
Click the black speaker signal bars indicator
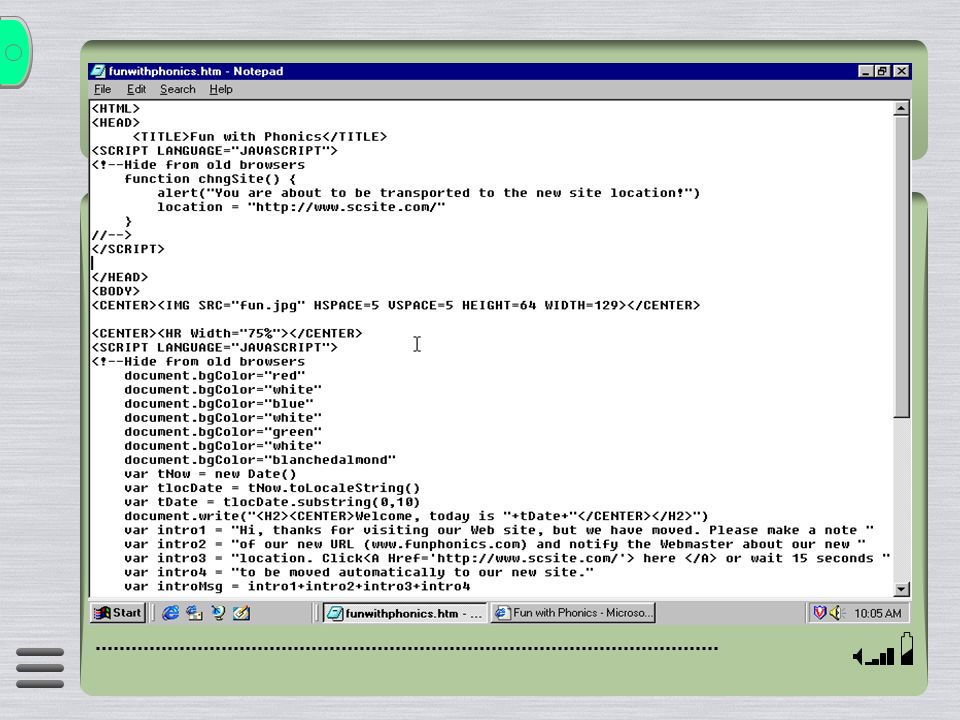click(x=873, y=657)
